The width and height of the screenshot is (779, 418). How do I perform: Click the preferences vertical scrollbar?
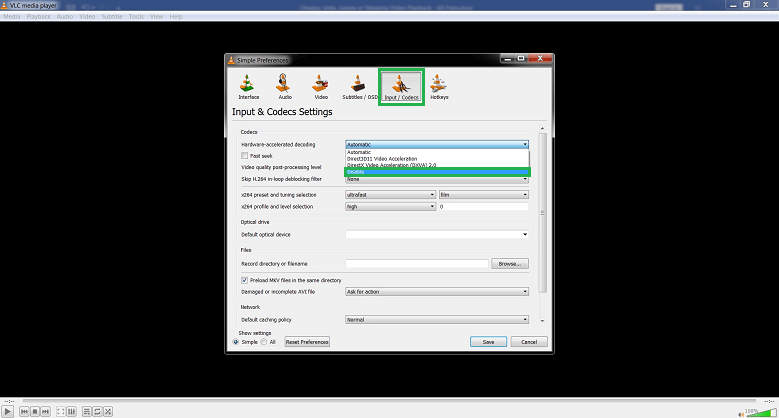point(543,213)
